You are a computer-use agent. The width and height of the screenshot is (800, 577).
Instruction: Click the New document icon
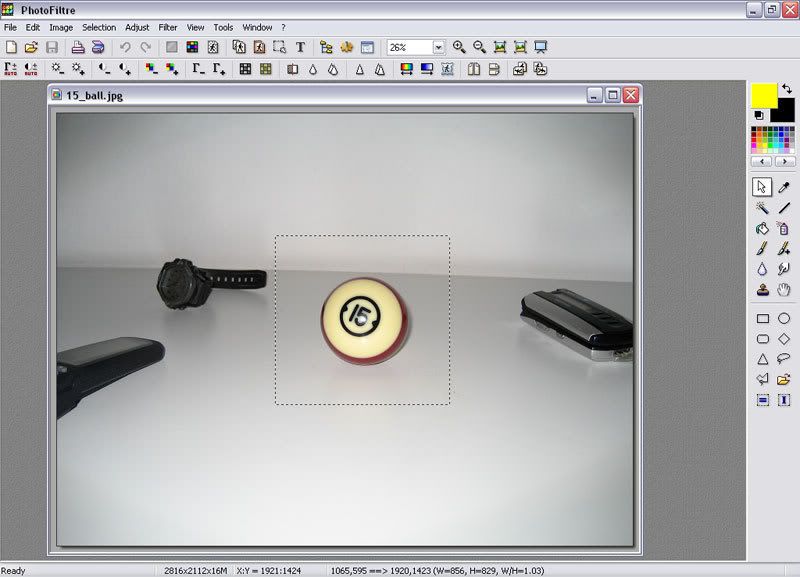pos(11,47)
